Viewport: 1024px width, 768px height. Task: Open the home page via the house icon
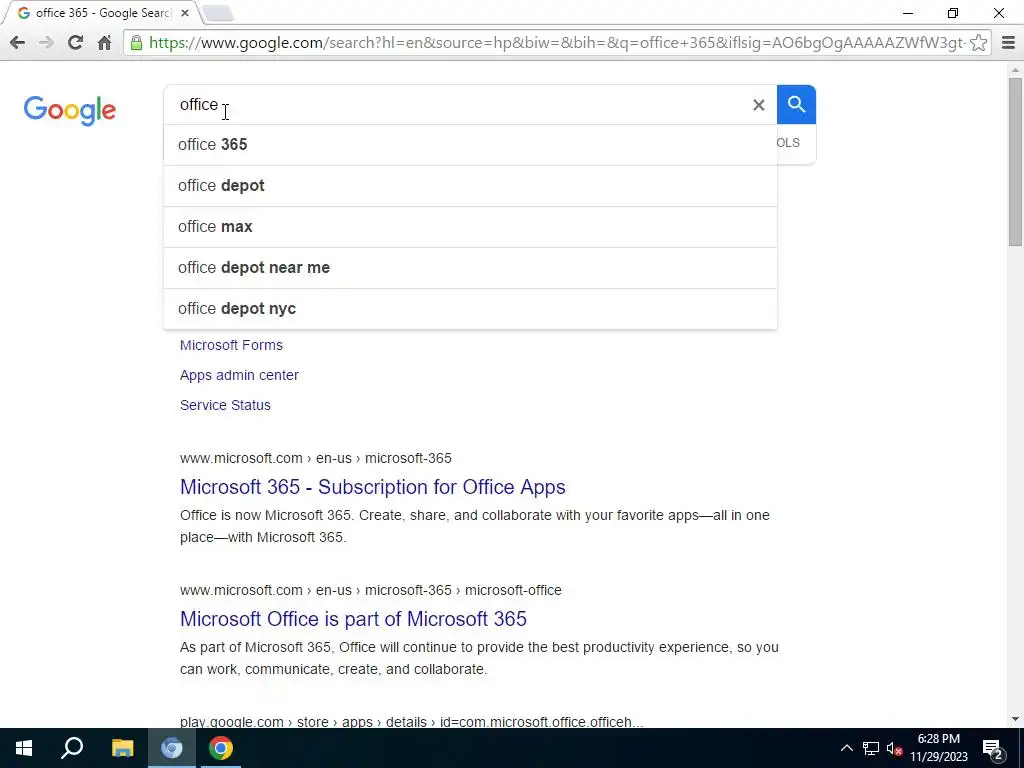(x=104, y=43)
